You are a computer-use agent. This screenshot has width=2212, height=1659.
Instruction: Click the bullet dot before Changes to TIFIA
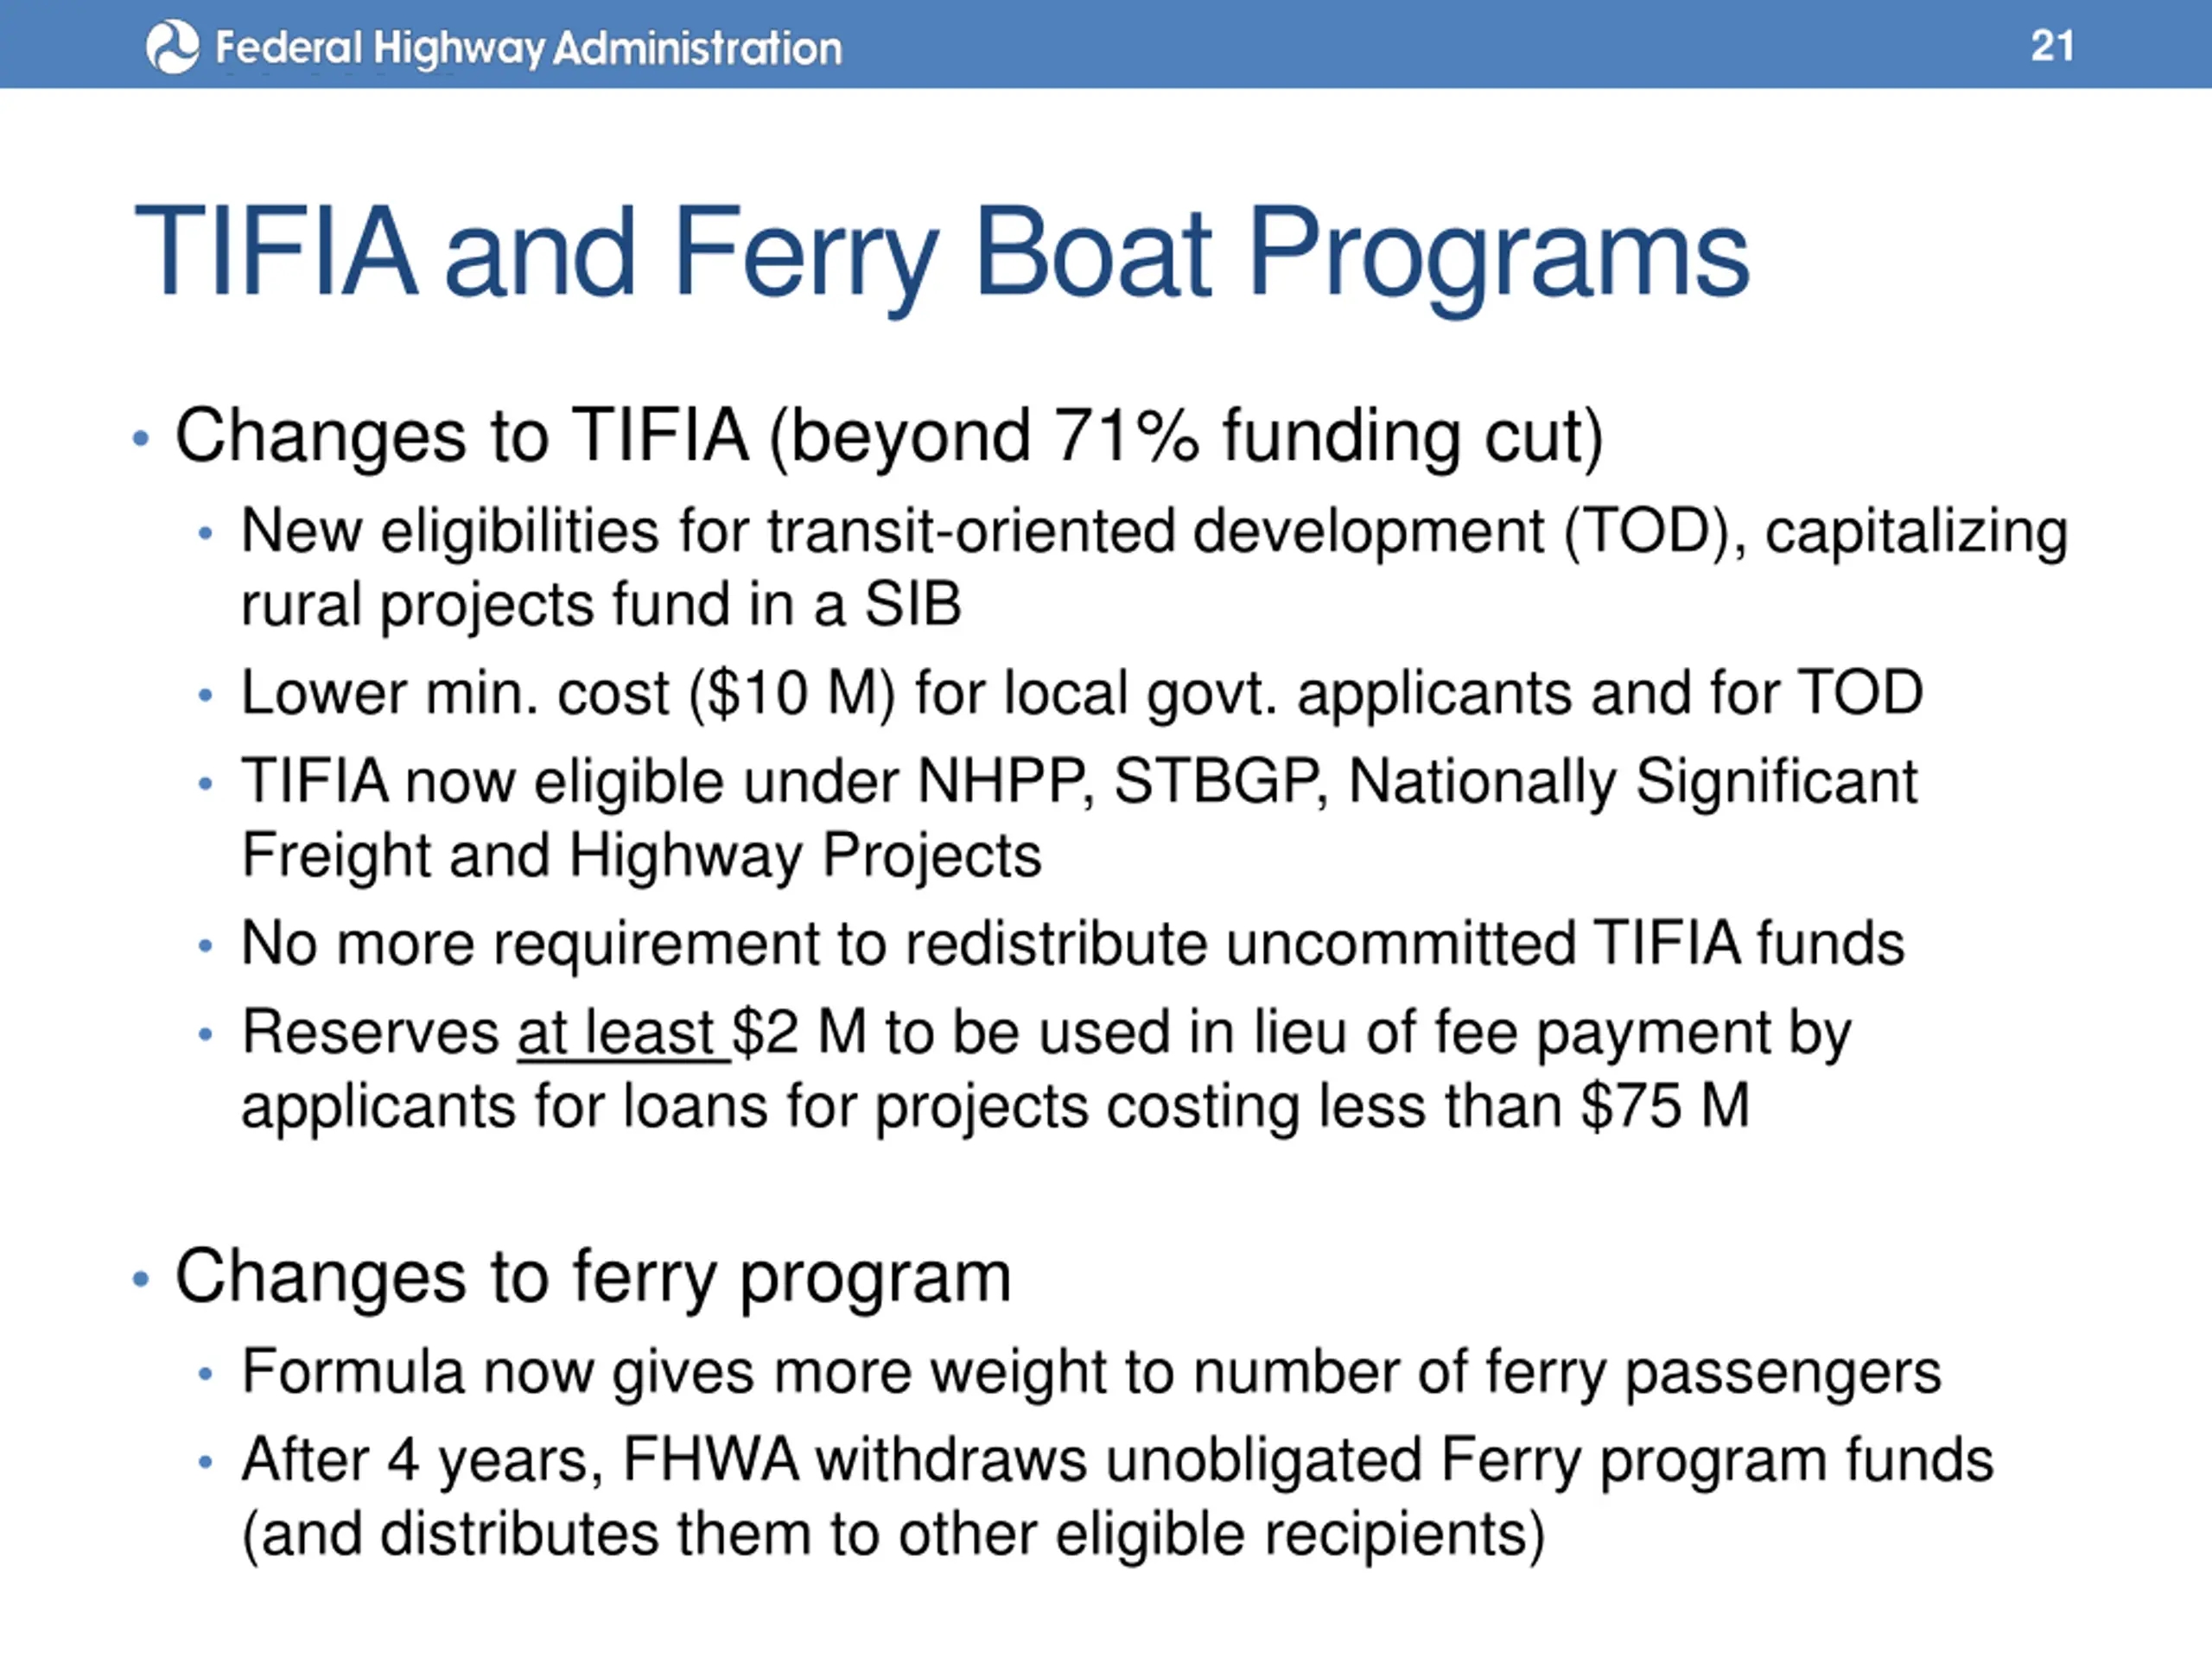141,438
